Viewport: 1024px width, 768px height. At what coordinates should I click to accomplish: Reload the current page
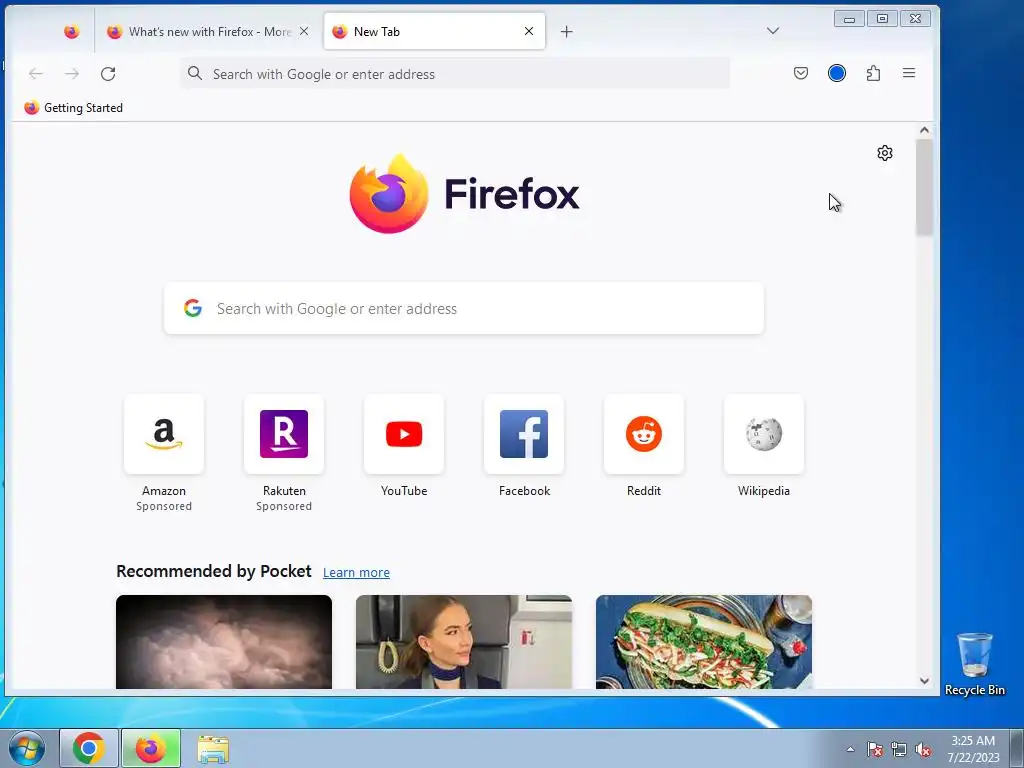tap(108, 74)
